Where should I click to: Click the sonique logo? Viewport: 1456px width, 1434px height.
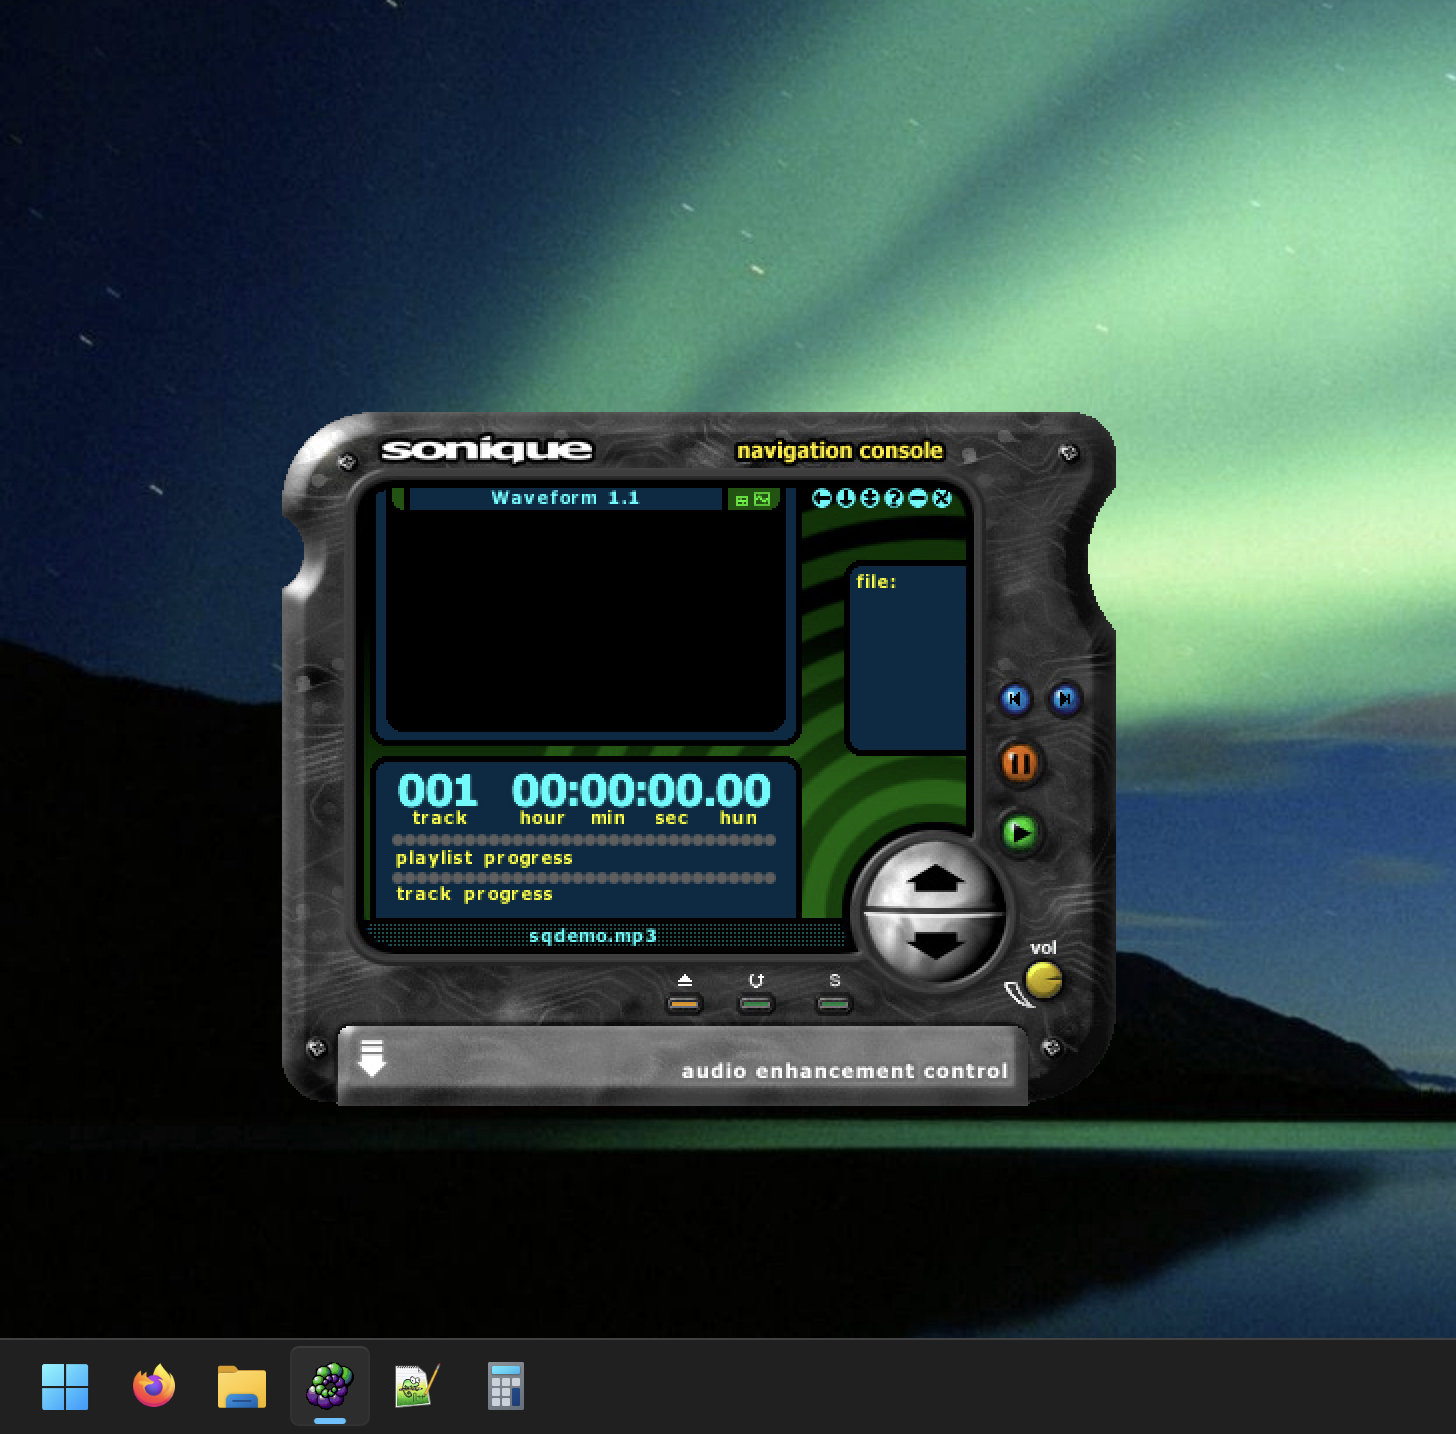(487, 450)
